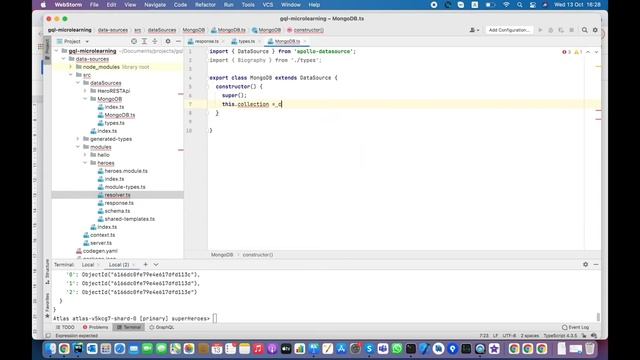Image resolution: width=640 pixels, height=360 pixels.
Task: Open Search Everywhere magnifier in WebStorm toolbar
Action: pos(584,30)
